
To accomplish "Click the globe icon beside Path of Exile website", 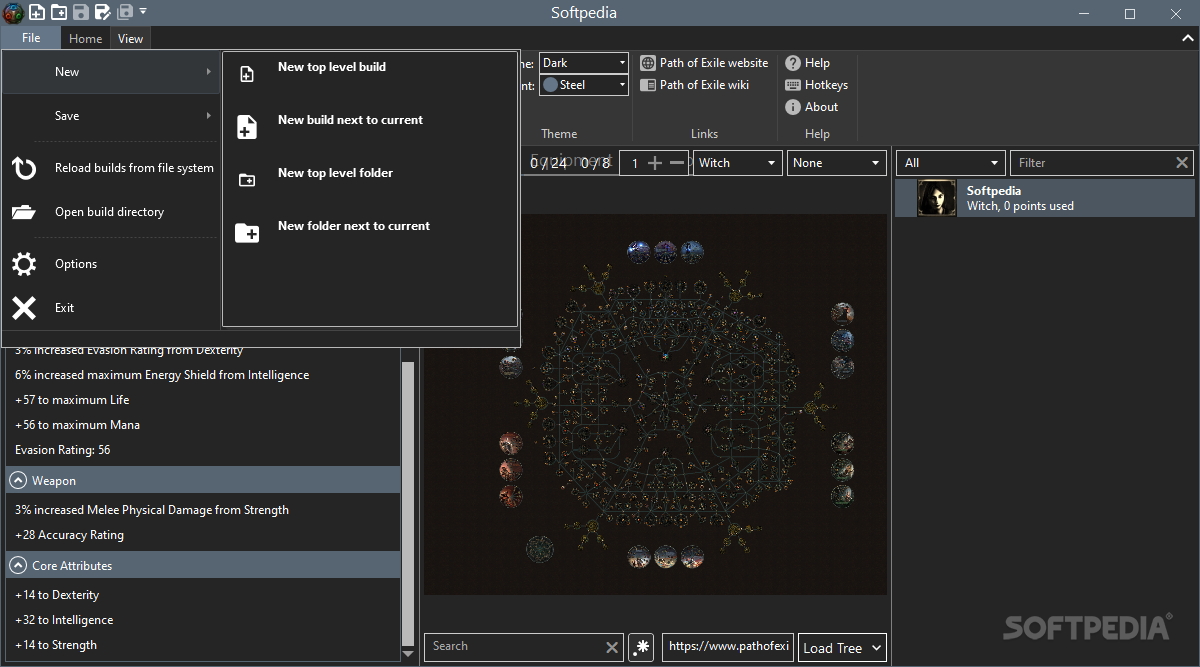I will pyautogui.click(x=648, y=63).
